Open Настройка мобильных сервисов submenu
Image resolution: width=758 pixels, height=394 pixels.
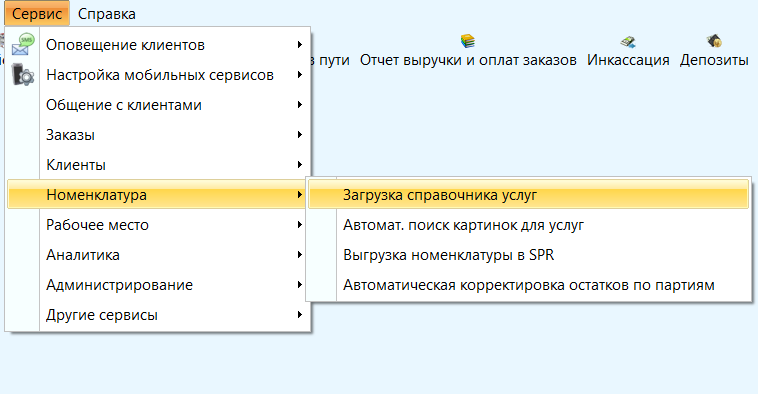(x=158, y=75)
